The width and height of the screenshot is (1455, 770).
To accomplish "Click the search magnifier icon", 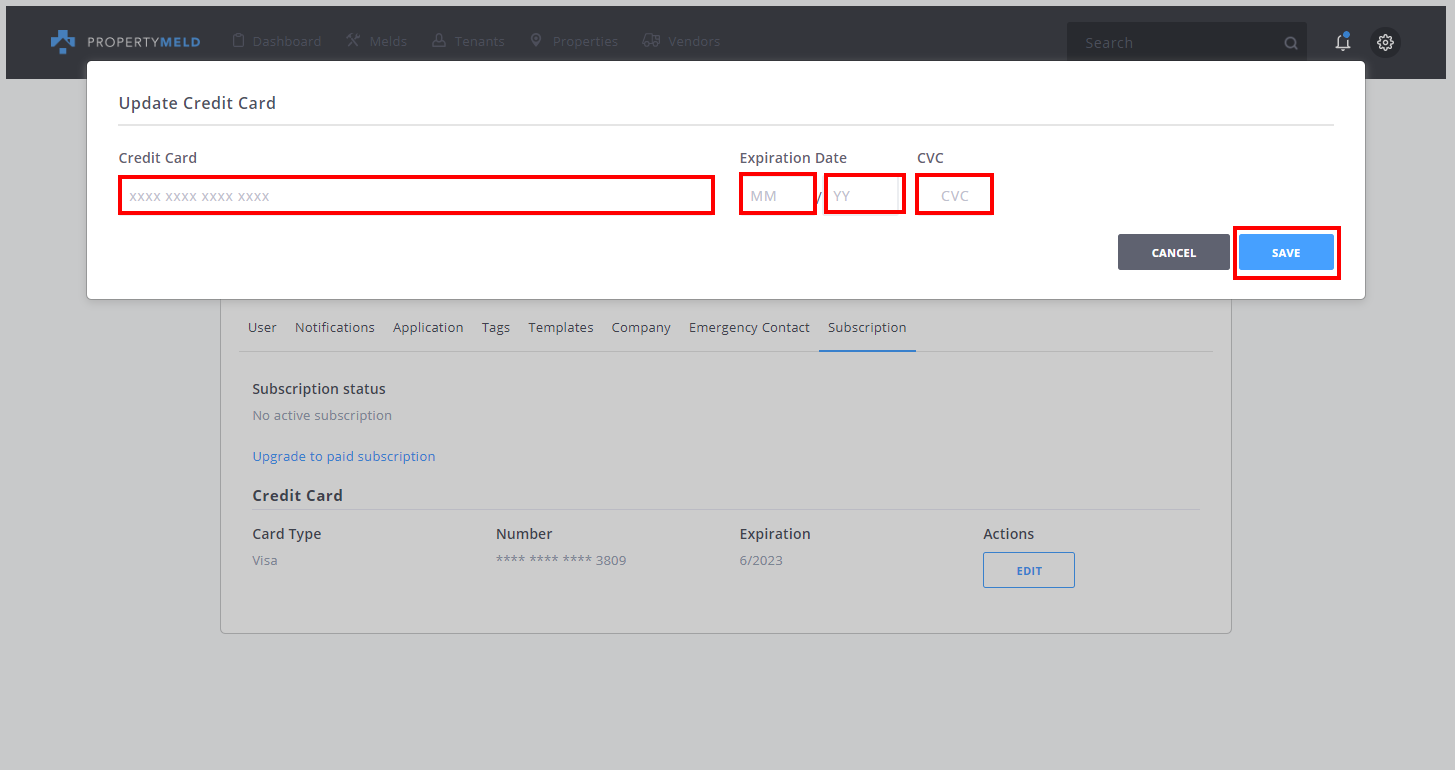I will coord(1291,43).
